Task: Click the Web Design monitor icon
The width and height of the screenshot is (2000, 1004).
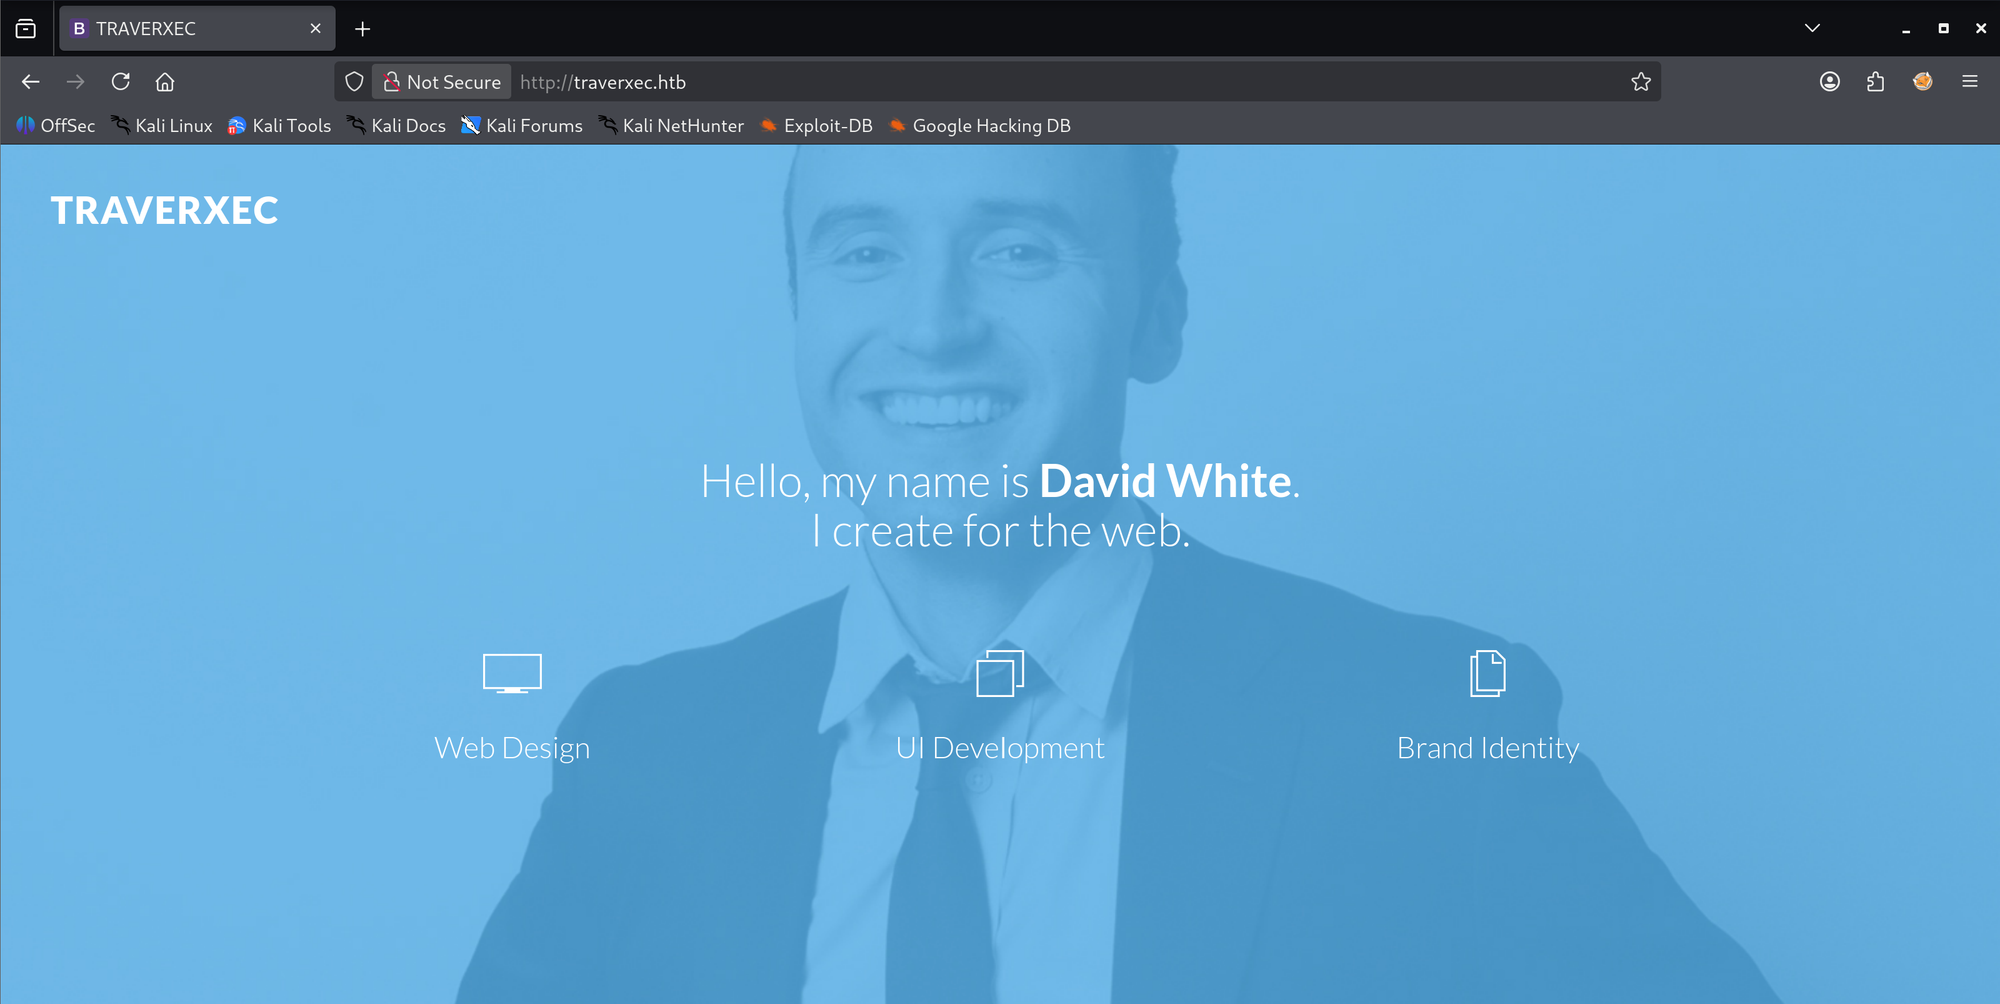Action: coord(512,673)
